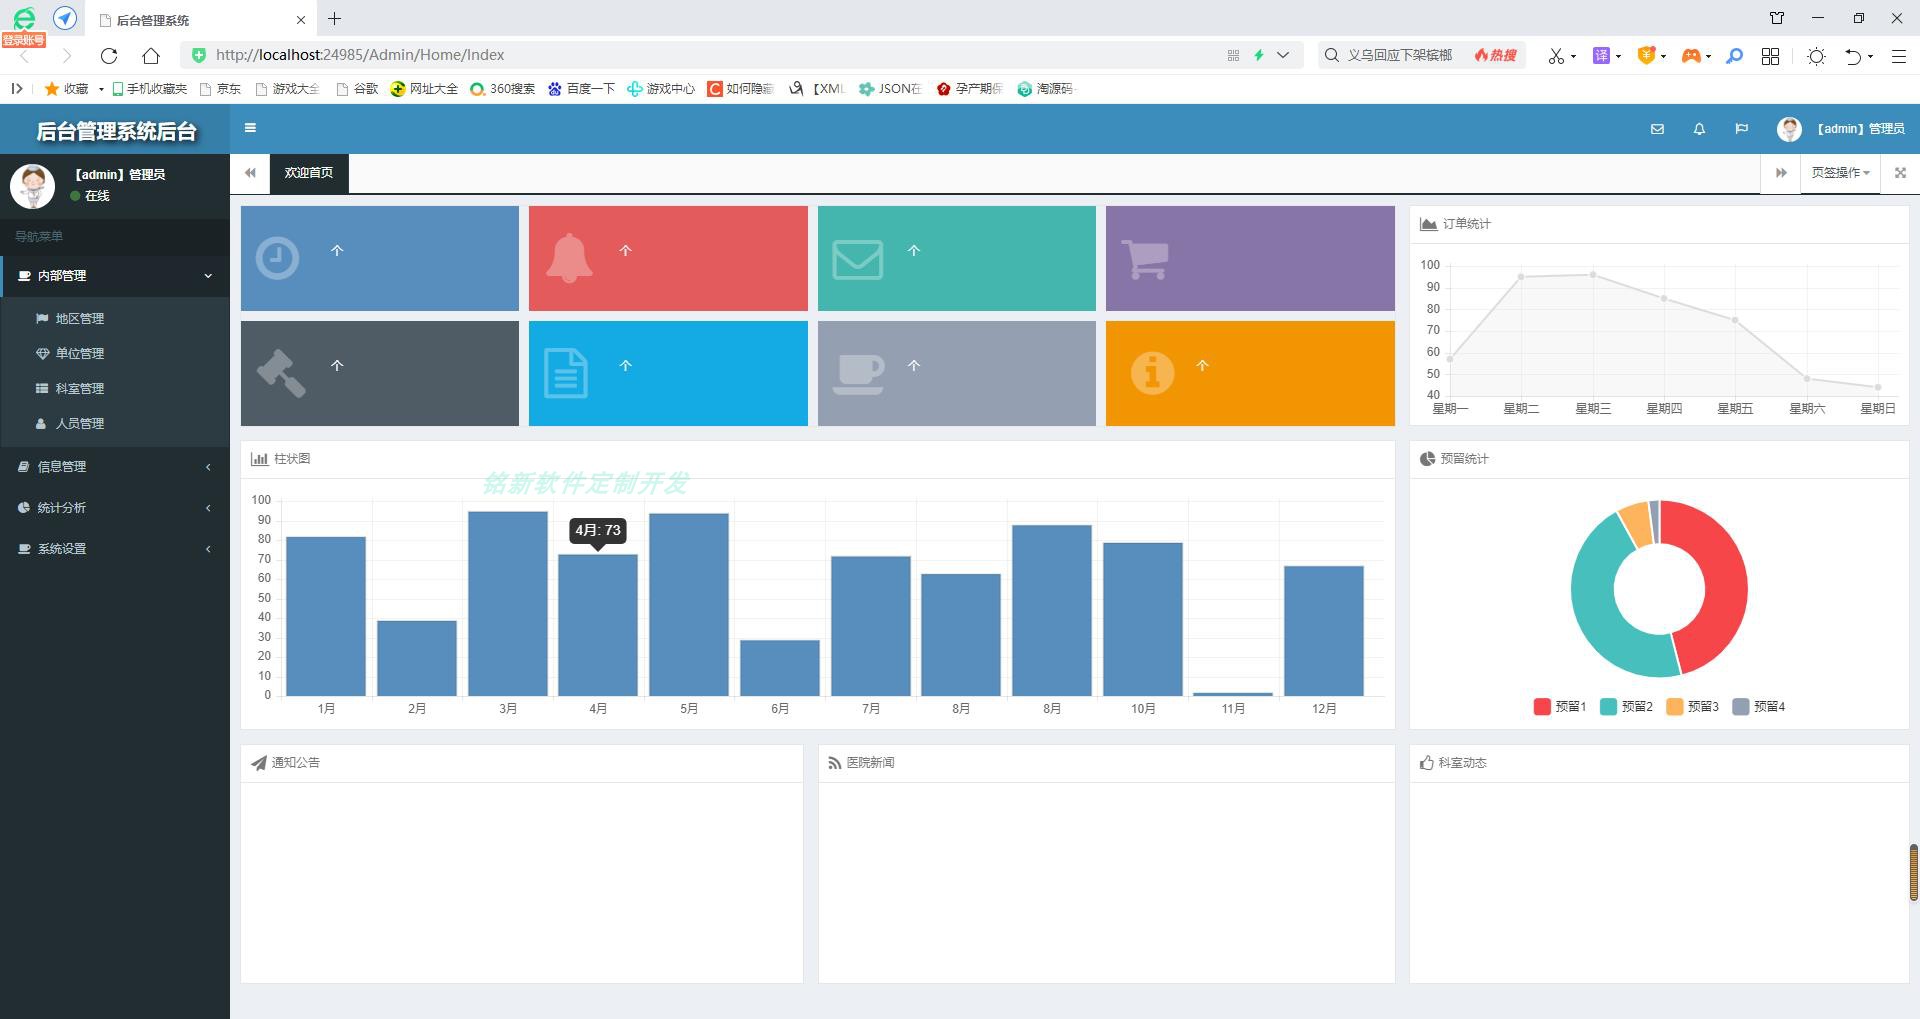
Task: Open the mail envelope icon in header
Action: coord(1657,129)
